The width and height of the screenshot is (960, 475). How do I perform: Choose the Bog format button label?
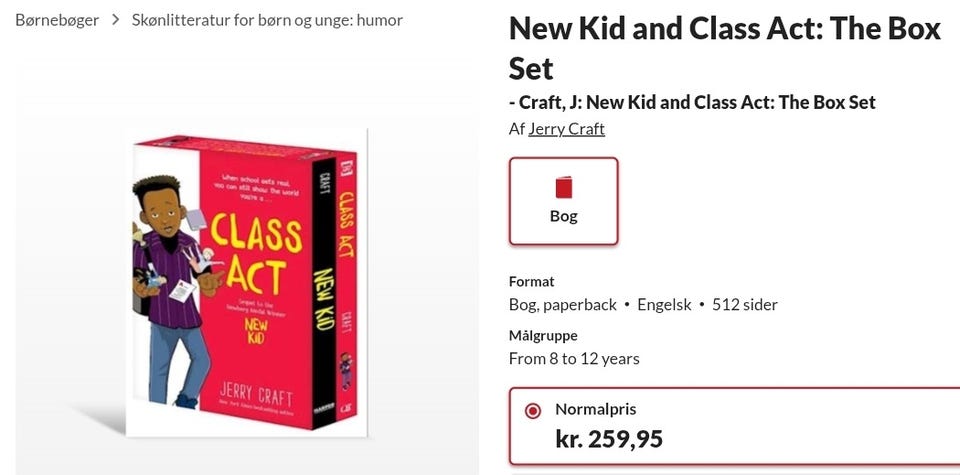point(563,216)
